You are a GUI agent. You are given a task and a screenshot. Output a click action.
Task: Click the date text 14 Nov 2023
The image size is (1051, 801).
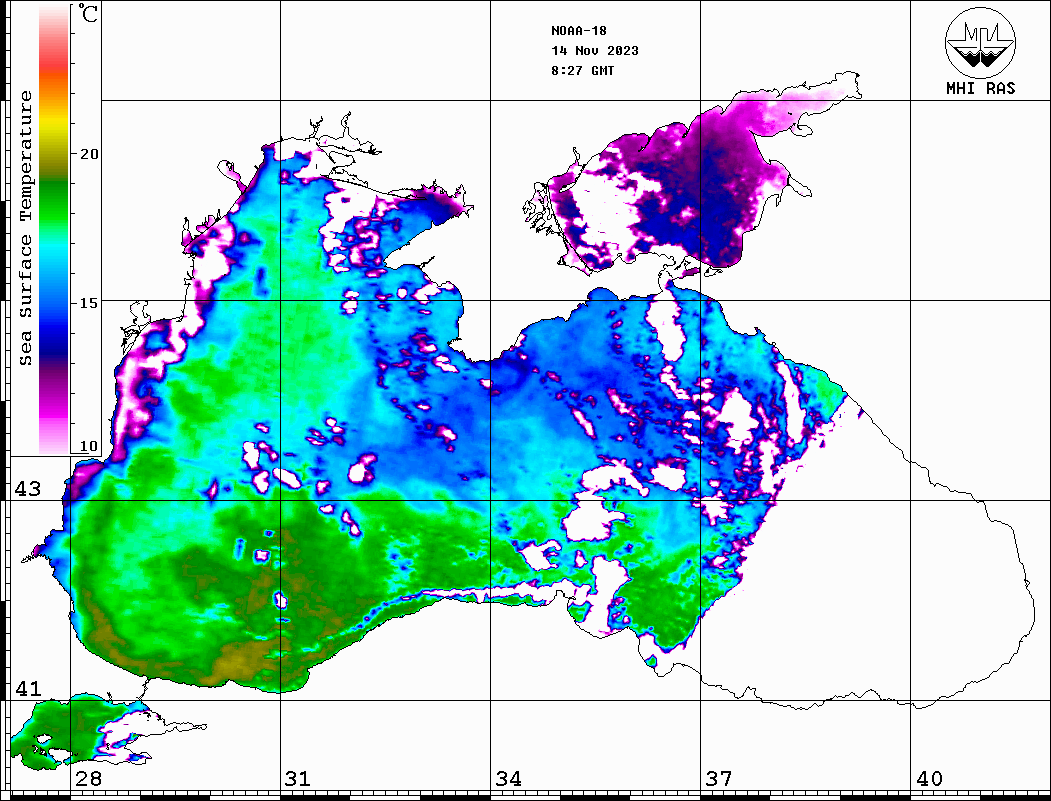coord(595,51)
